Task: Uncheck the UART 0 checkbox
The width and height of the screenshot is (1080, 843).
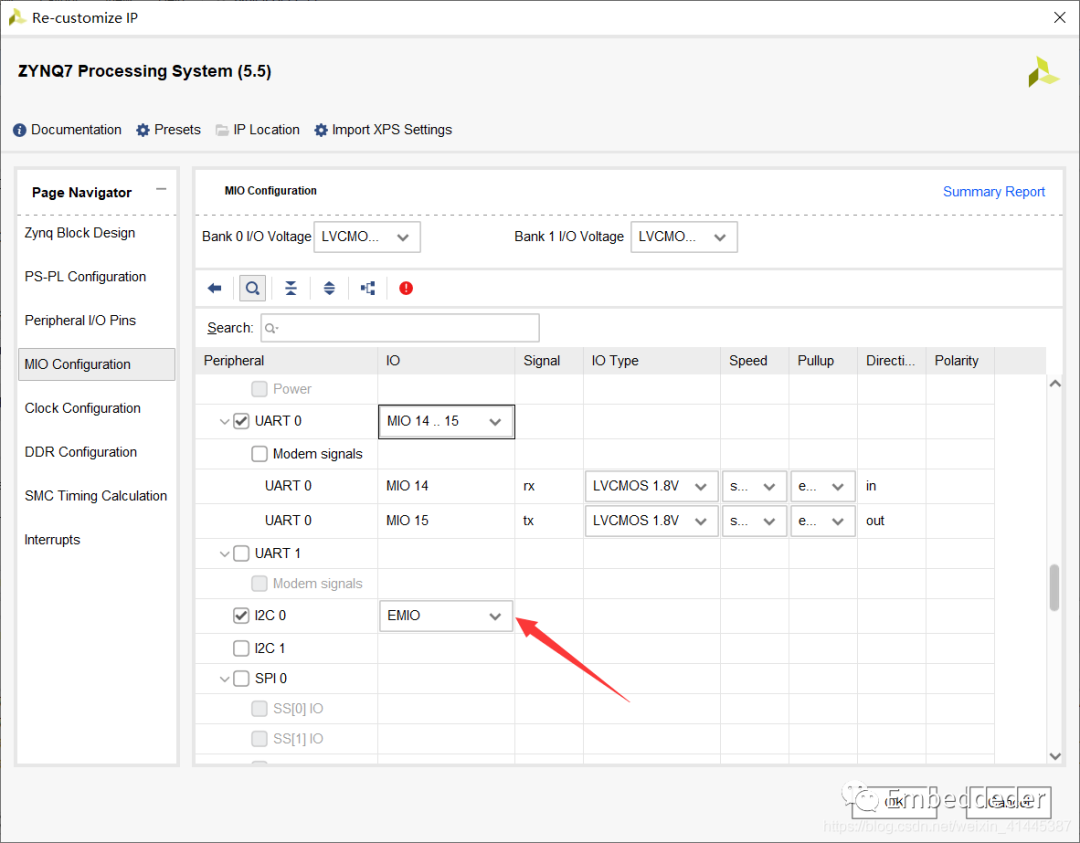Action: coord(241,421)
